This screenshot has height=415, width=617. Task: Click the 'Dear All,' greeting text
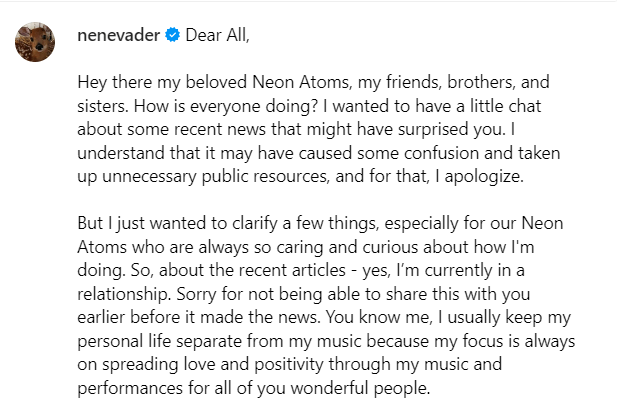pos(217,35)
